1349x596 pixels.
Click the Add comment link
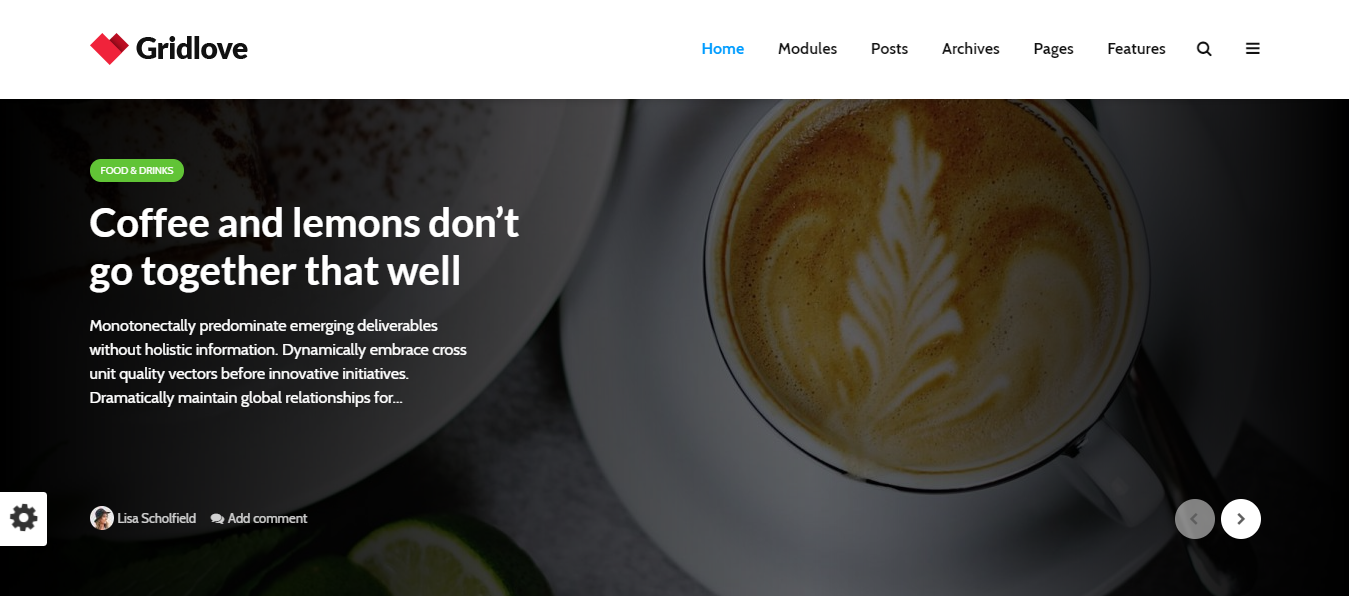(267, 519)
